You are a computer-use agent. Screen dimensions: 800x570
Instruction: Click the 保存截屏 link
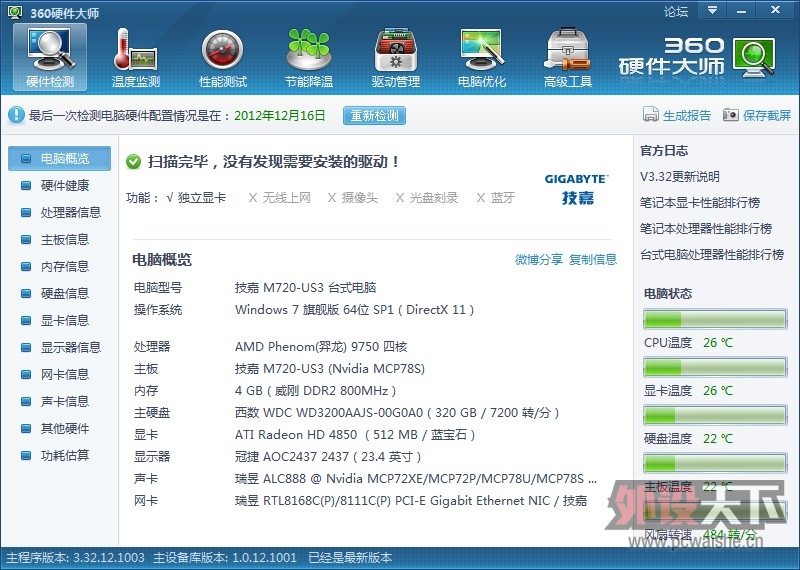click(767, 115)
